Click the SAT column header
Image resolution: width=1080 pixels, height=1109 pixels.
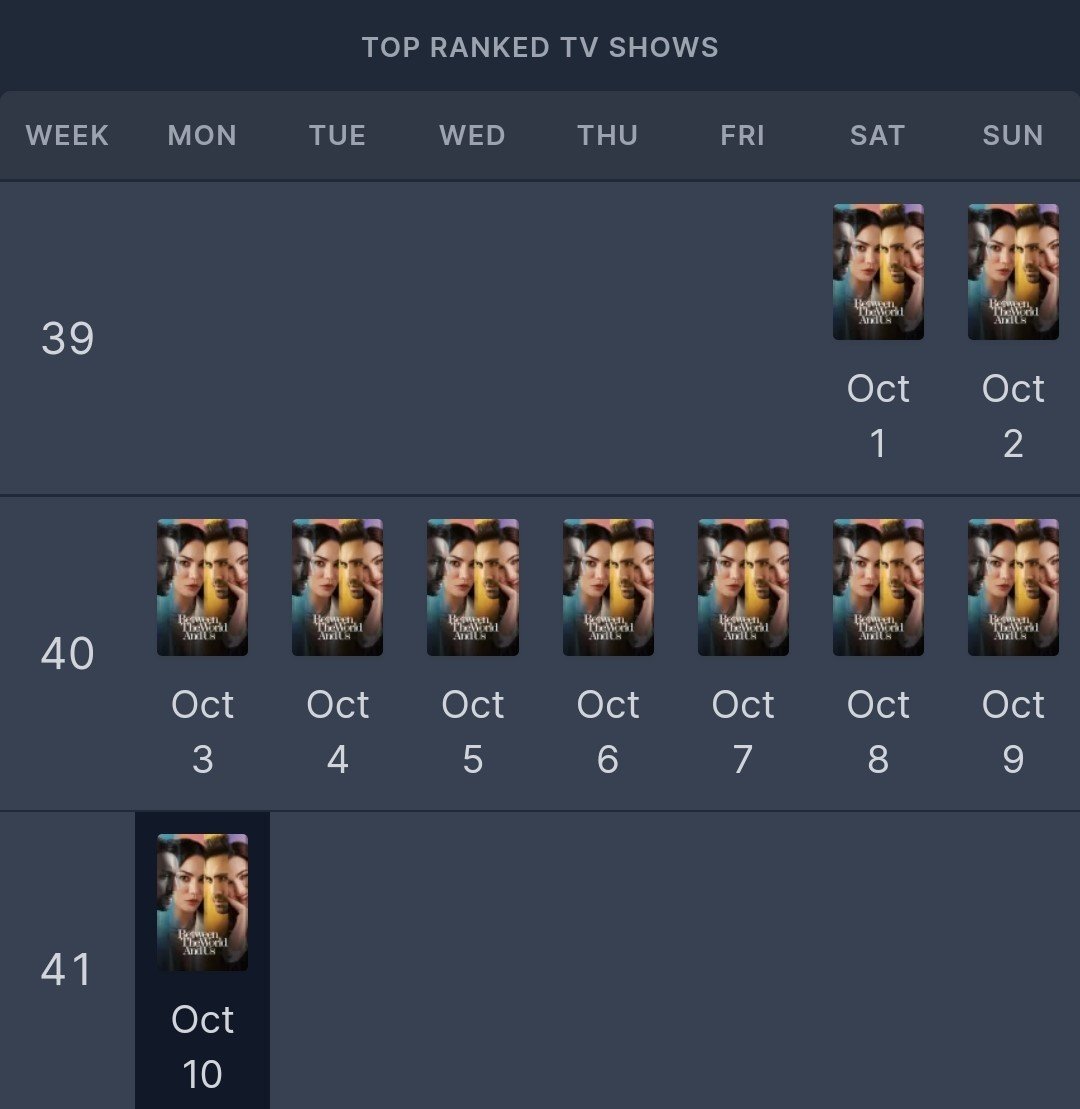877,136
